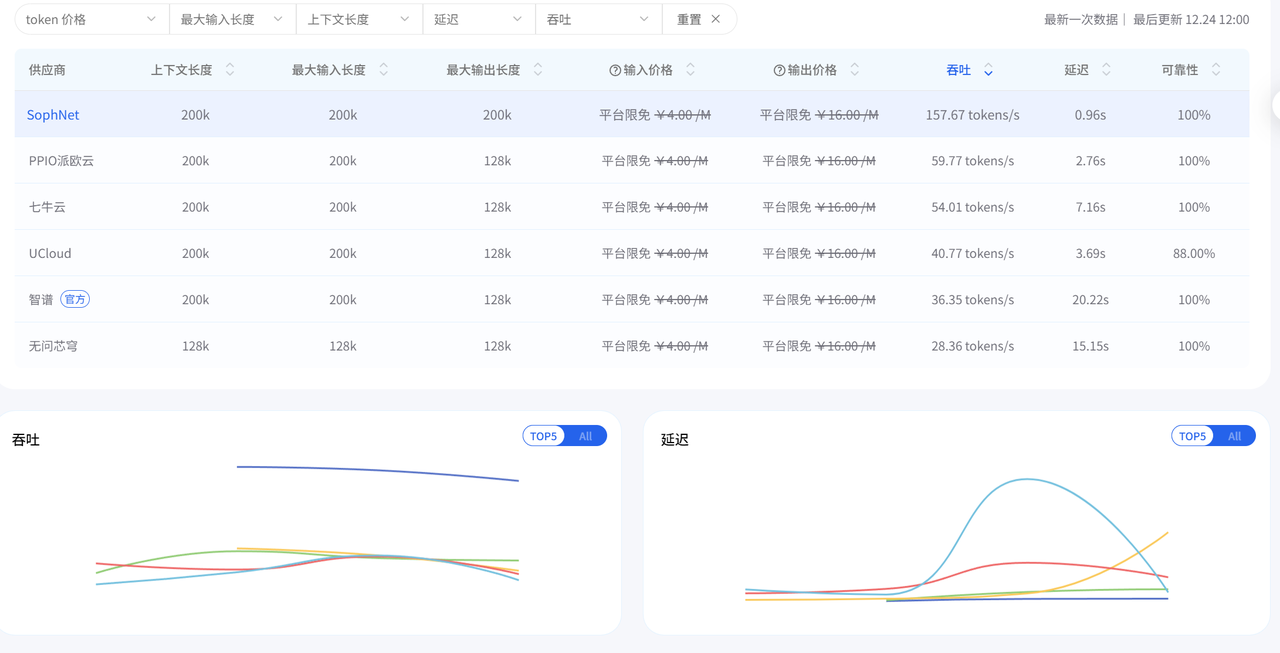Click the 0.96s latency value
This screenshot has width=1280, height=653.
tap(1090, 115)
